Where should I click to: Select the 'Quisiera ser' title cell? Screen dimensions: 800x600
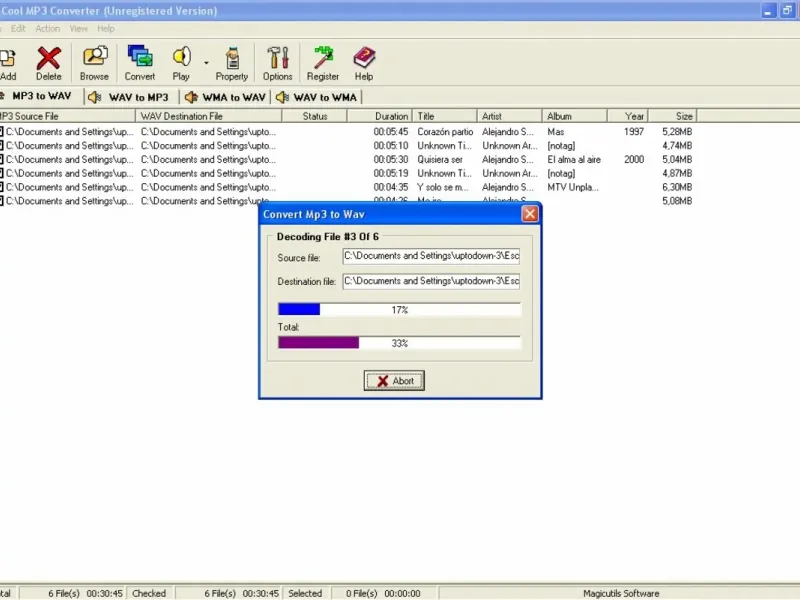[440, 159]
